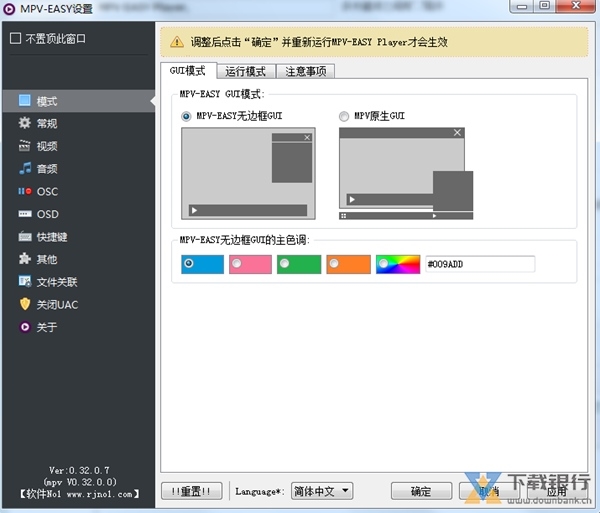Toggle the 不置顶此窗口 checkbox
Image resolution: width=600 pixels, height=513 pixels.
pyautogui.click(x=15, y=38)
